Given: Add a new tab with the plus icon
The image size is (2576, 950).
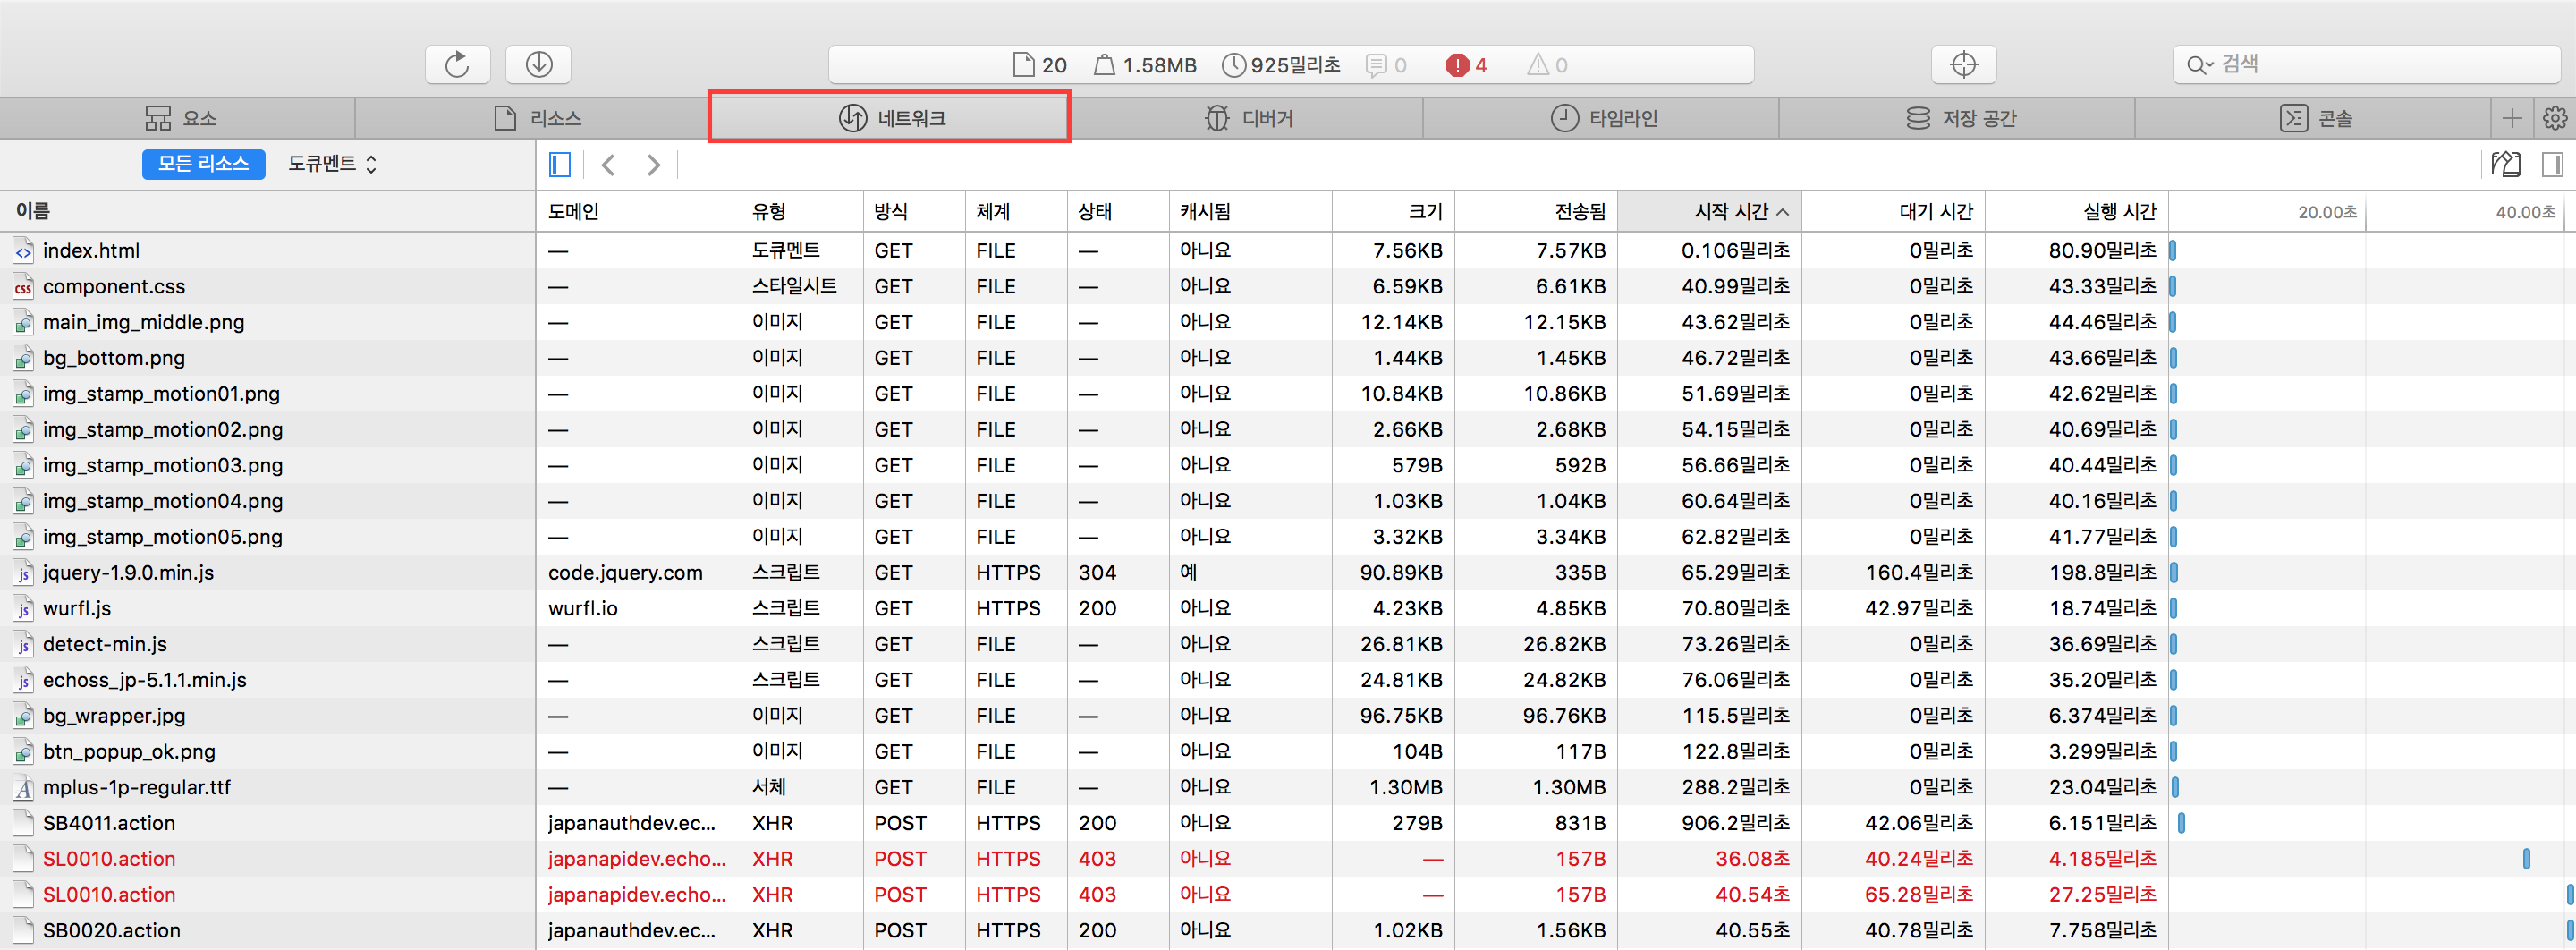Looking at the screenshot, I should 2512,118.
